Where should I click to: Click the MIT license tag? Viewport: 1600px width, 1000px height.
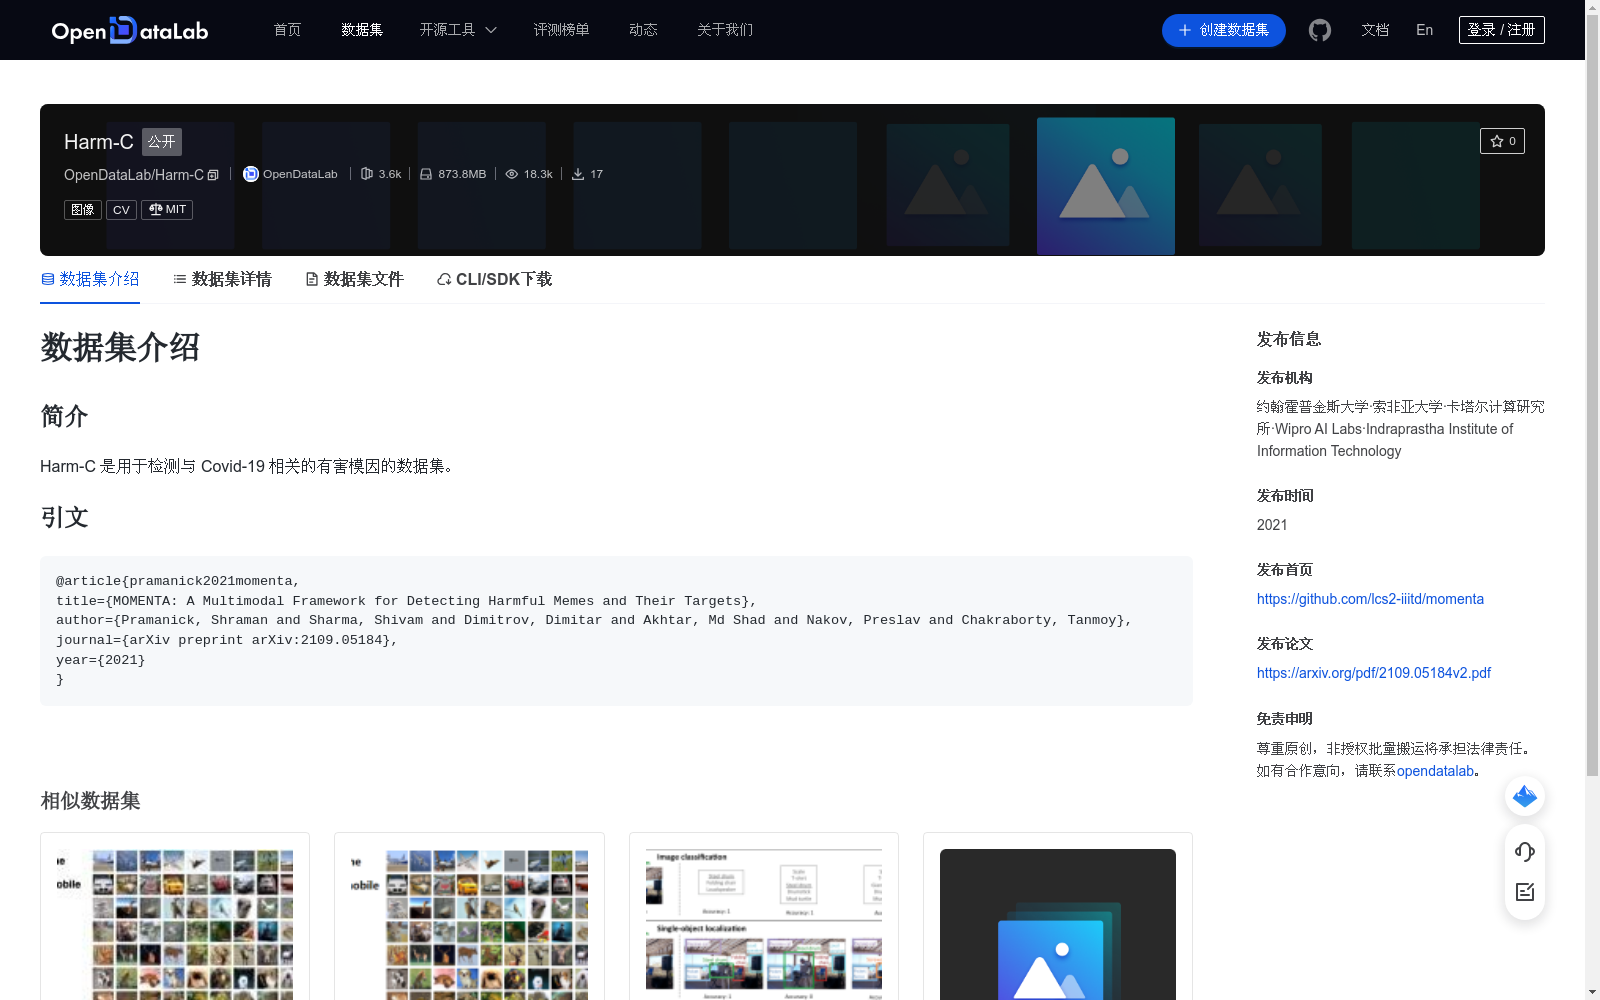[x=167, y=209]
